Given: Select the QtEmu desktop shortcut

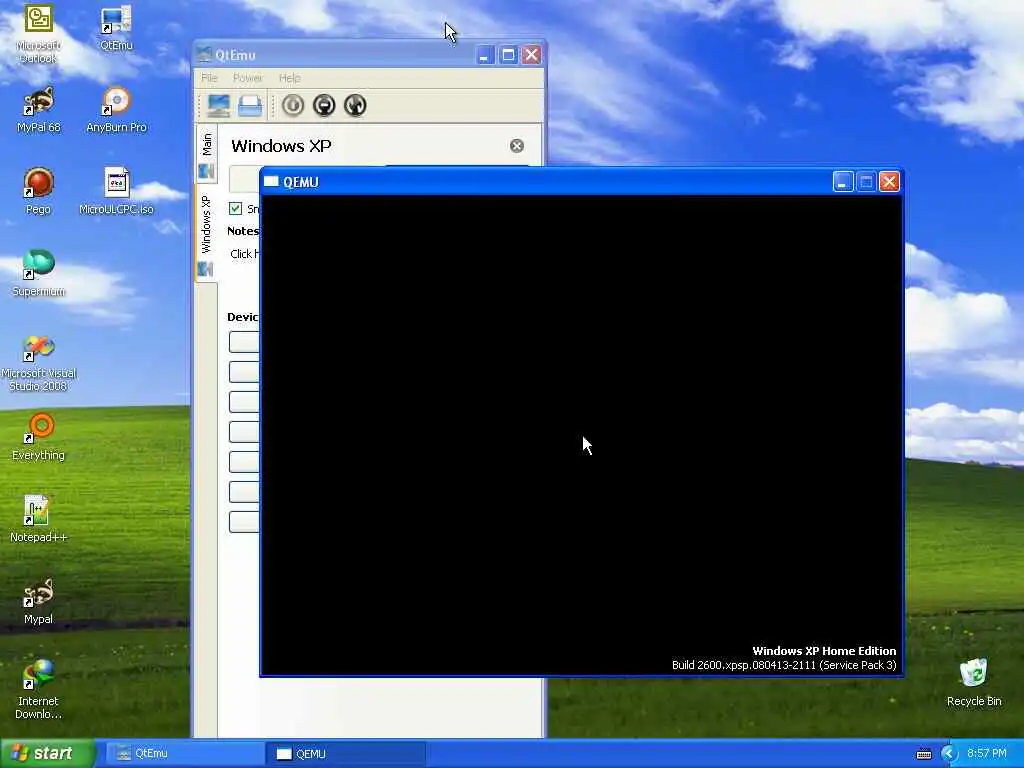Looking at the screenshot, I should pyautogui.click(x=116, y=28).
